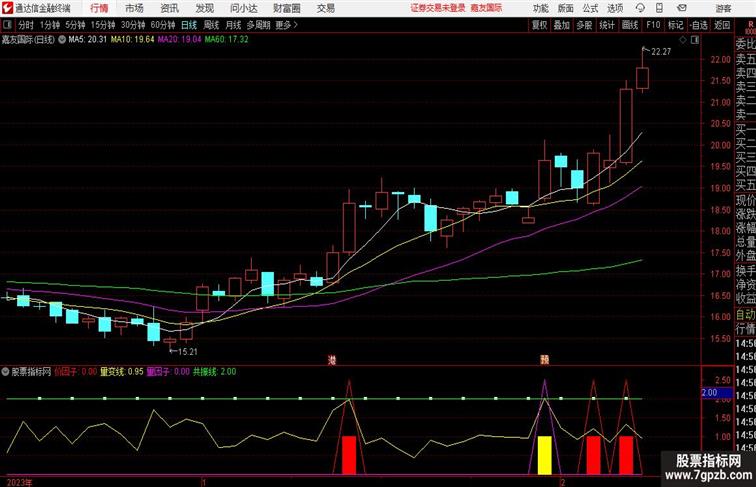Open the 交易 tab
This screenshot has height=487, width=756.
coord(325,8)
